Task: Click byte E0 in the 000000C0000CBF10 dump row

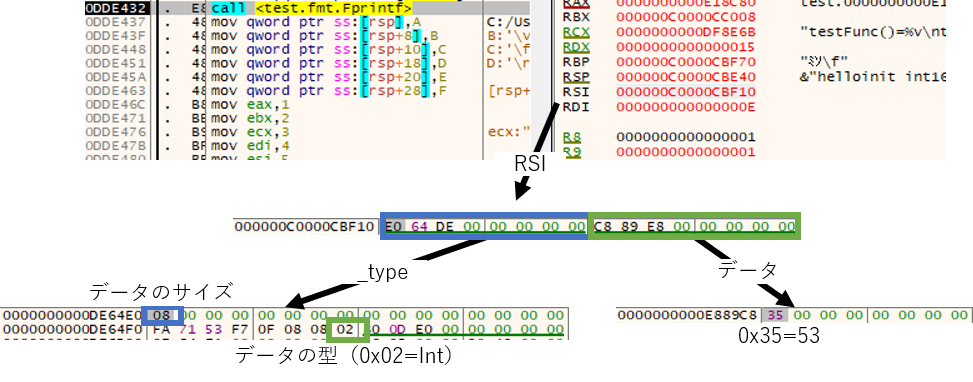Action: click(x=395, y=227)
